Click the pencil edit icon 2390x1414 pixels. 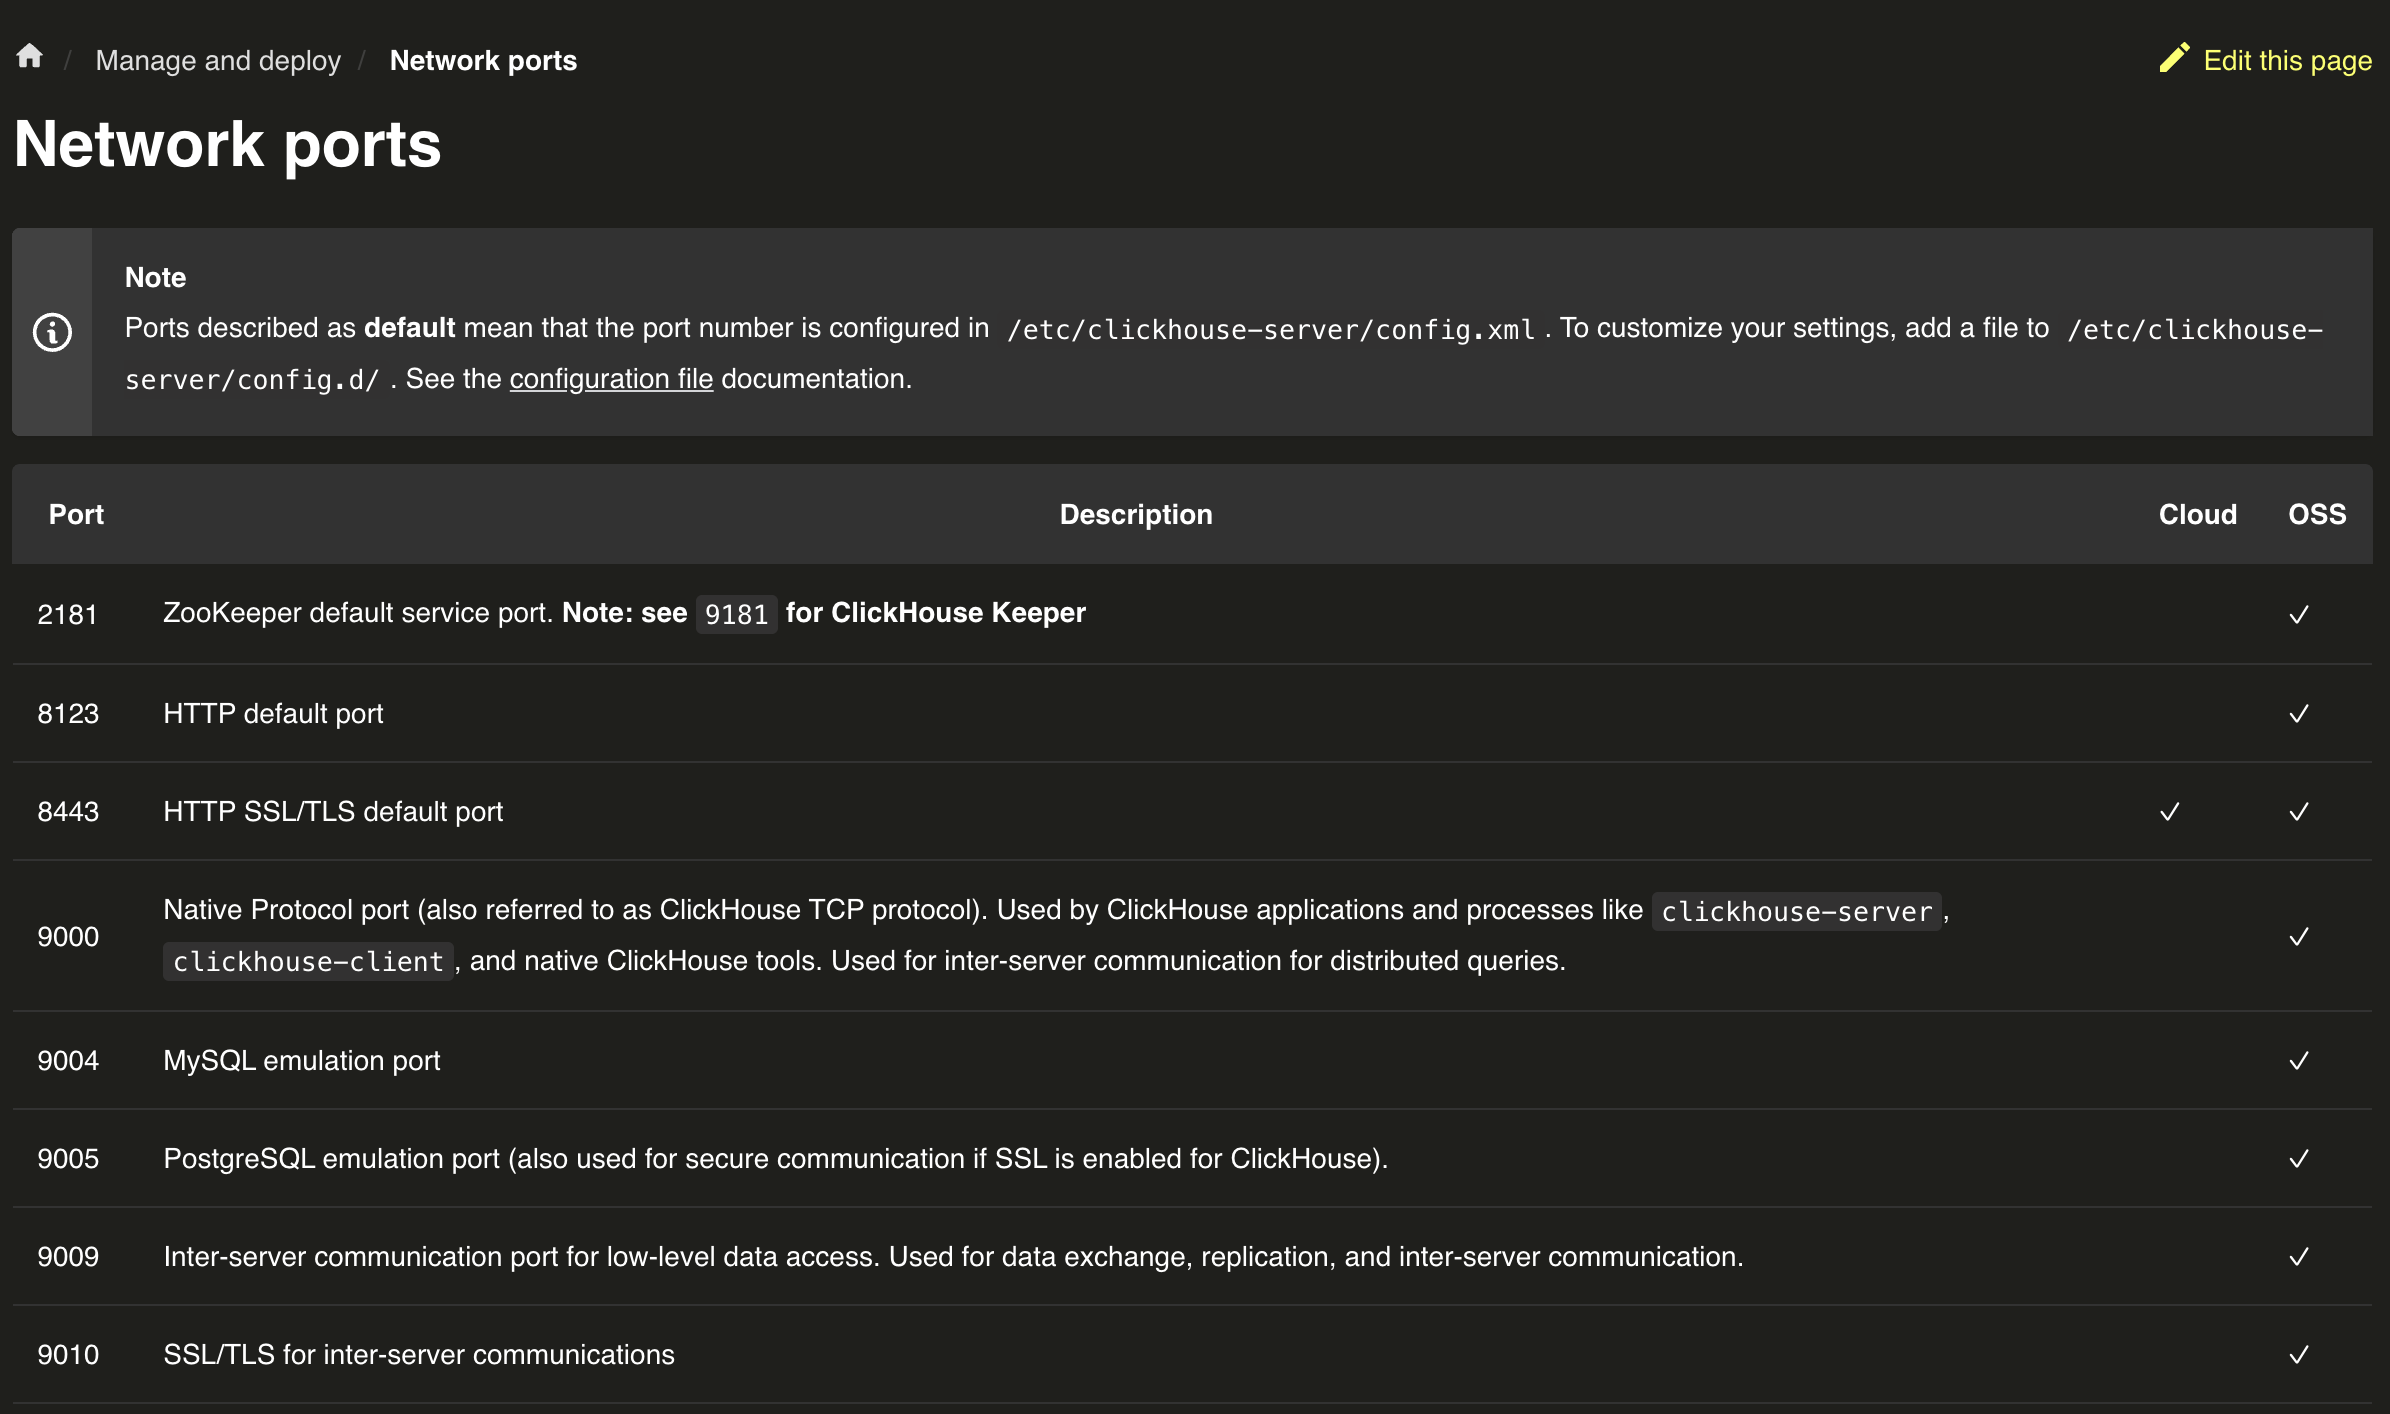(2173, 58)
